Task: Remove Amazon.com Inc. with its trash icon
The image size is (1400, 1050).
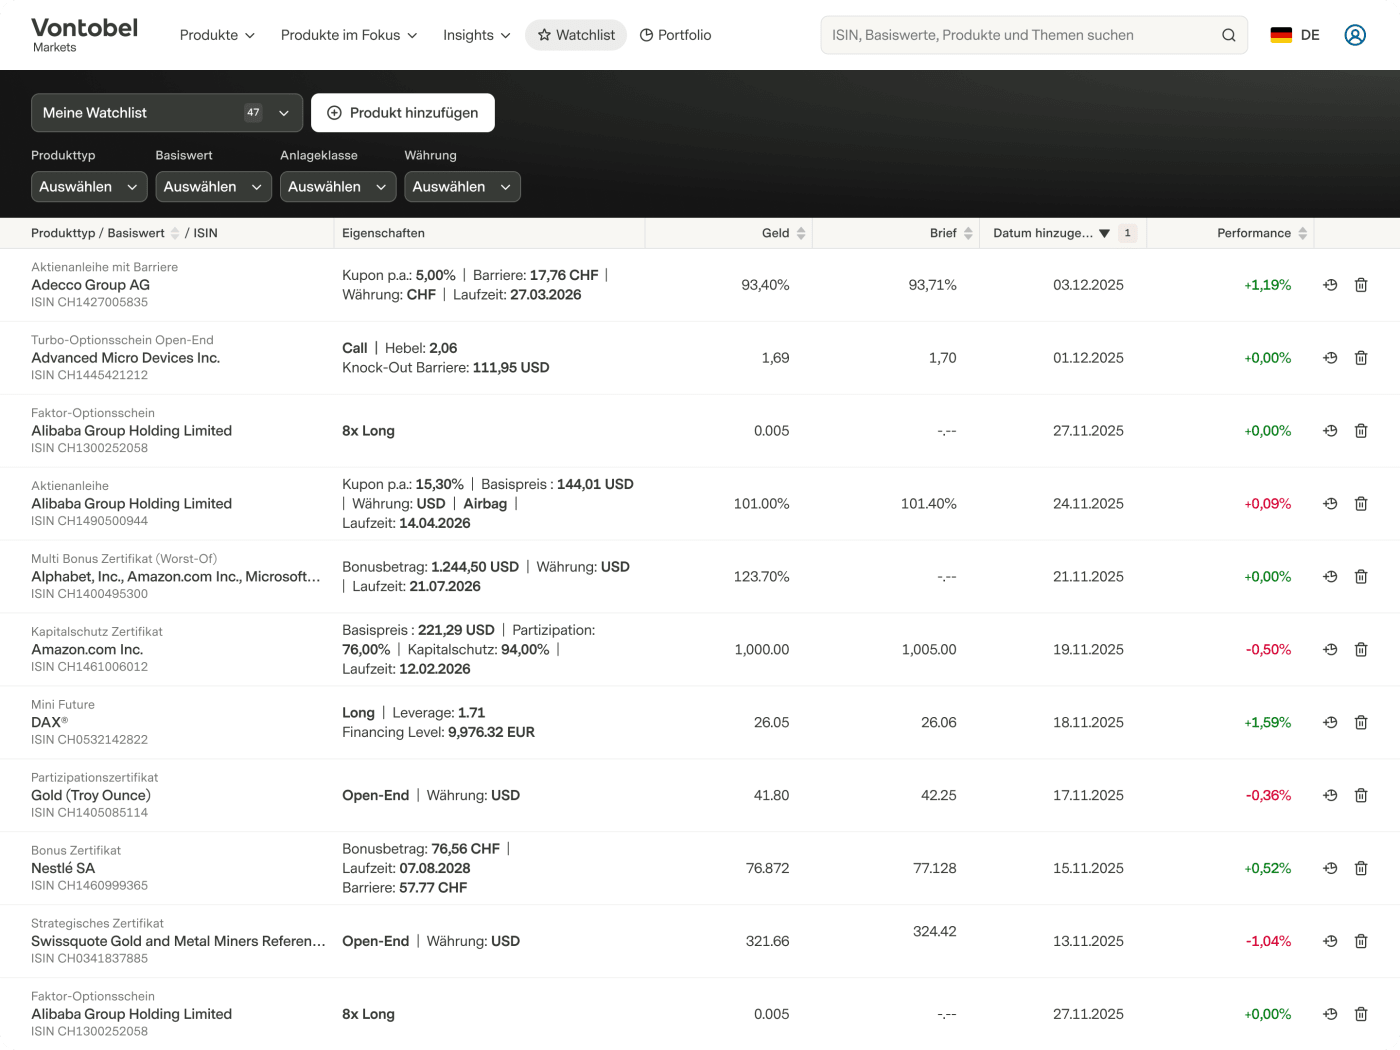Action: 1361,650
